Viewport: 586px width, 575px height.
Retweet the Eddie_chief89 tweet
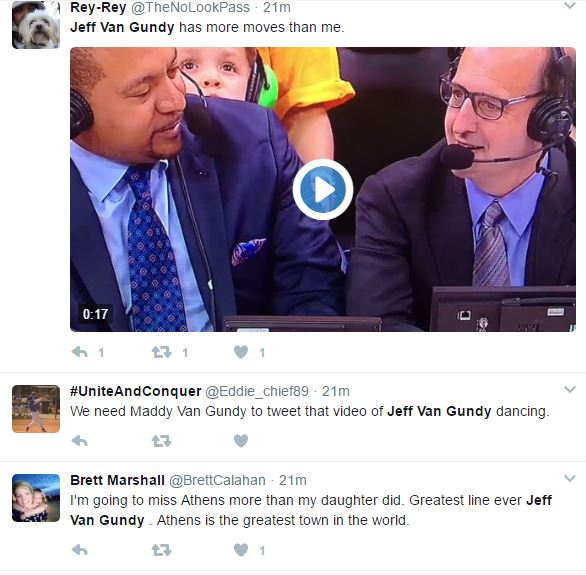(x=161, y=441)
